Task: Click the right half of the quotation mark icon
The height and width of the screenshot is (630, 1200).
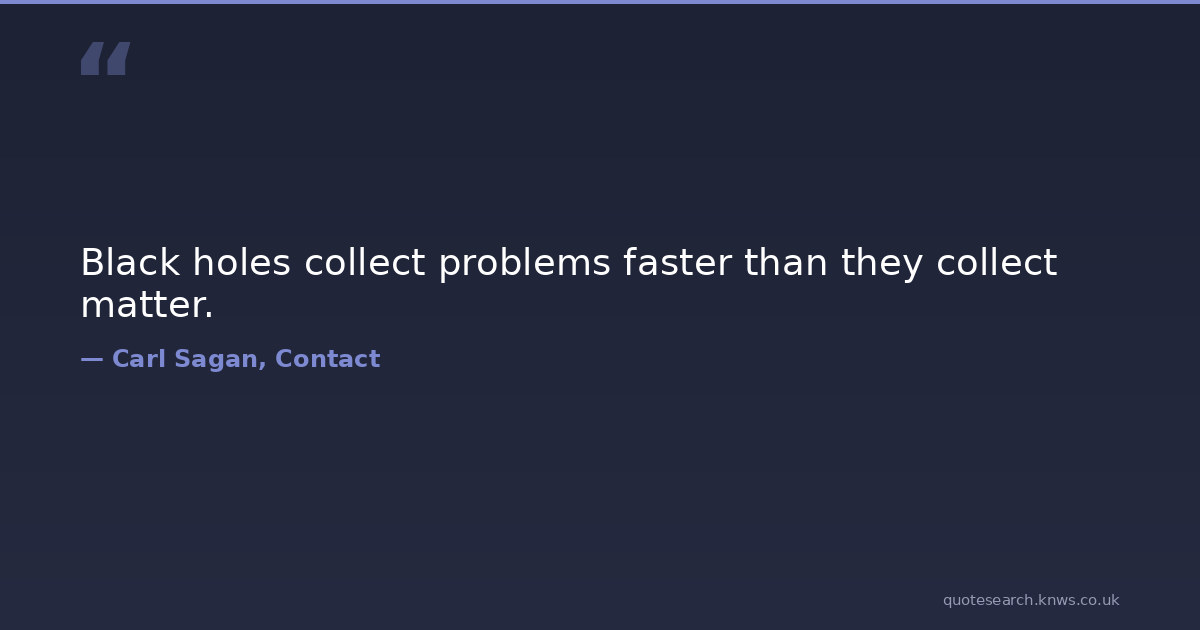Action: click(118, 59)
